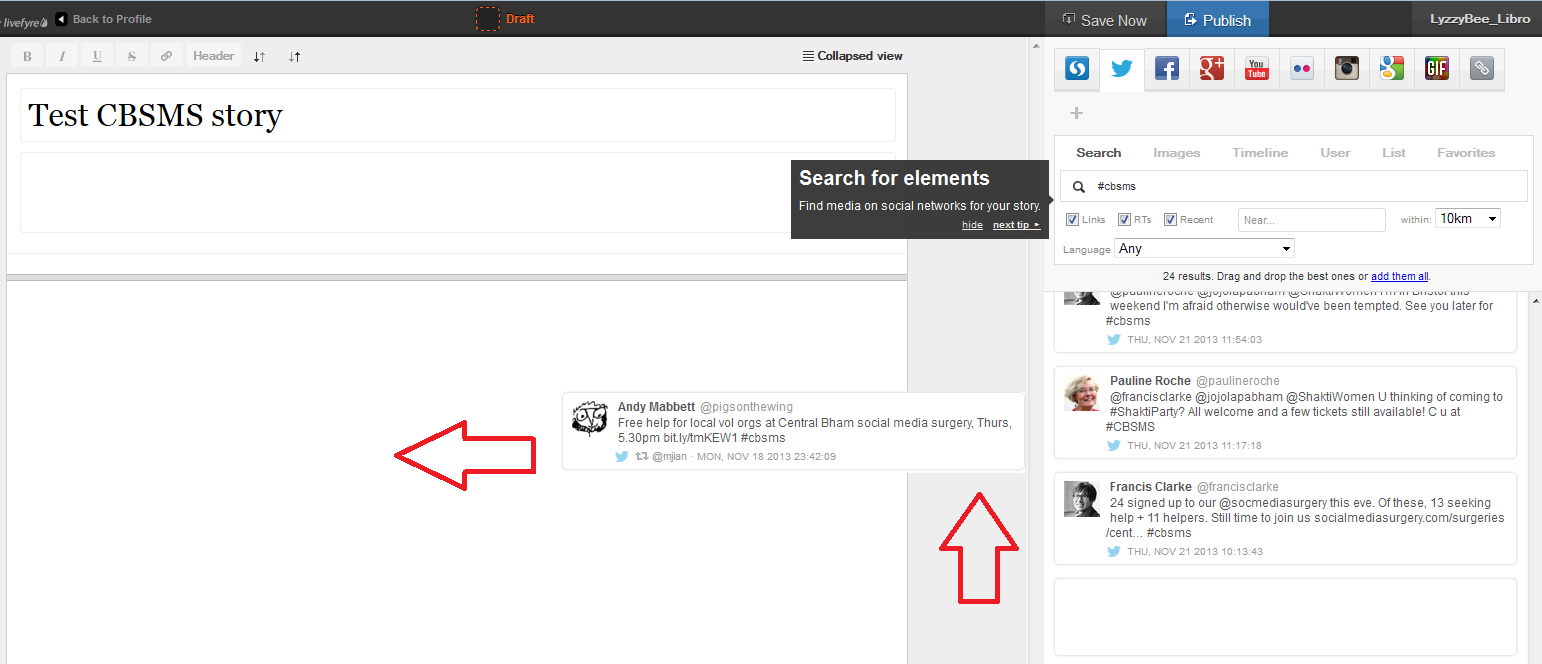Open the GIF search source
Viewport: 1542px width, 664px height.
(1437, 69)
